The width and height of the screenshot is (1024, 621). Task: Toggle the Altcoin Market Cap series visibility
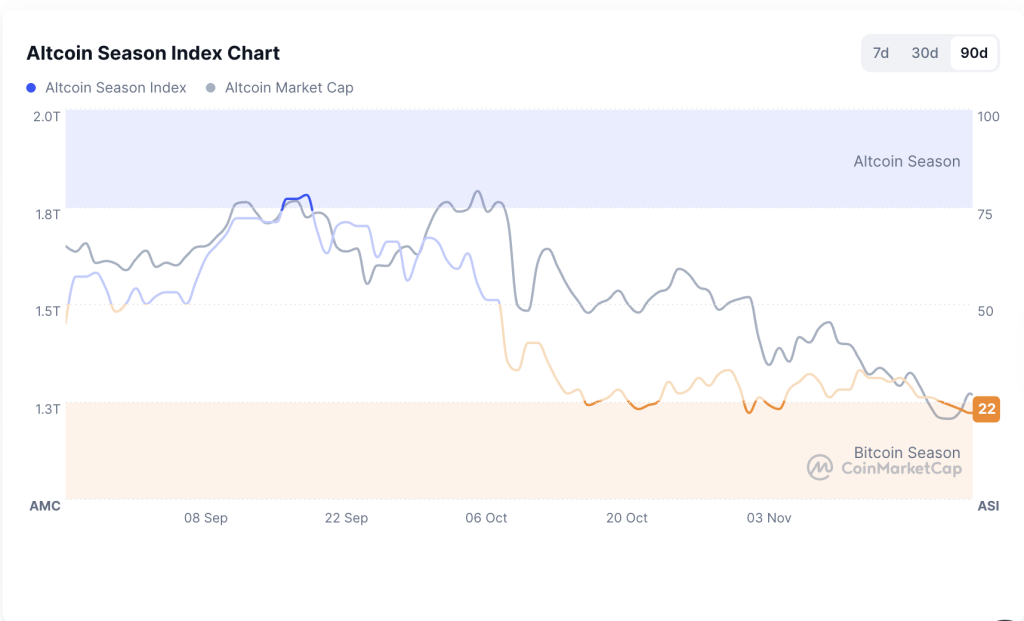point(280,88)
